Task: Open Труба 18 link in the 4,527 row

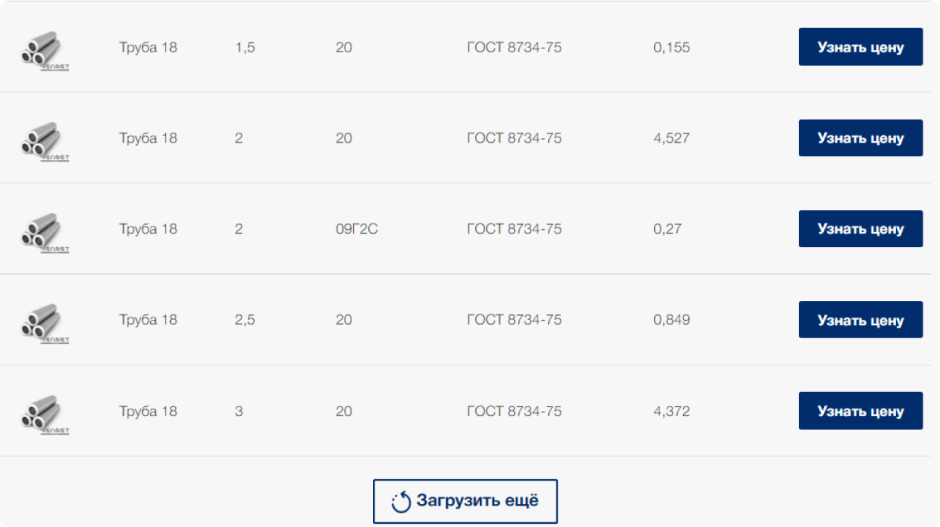Action: (148, 138)
